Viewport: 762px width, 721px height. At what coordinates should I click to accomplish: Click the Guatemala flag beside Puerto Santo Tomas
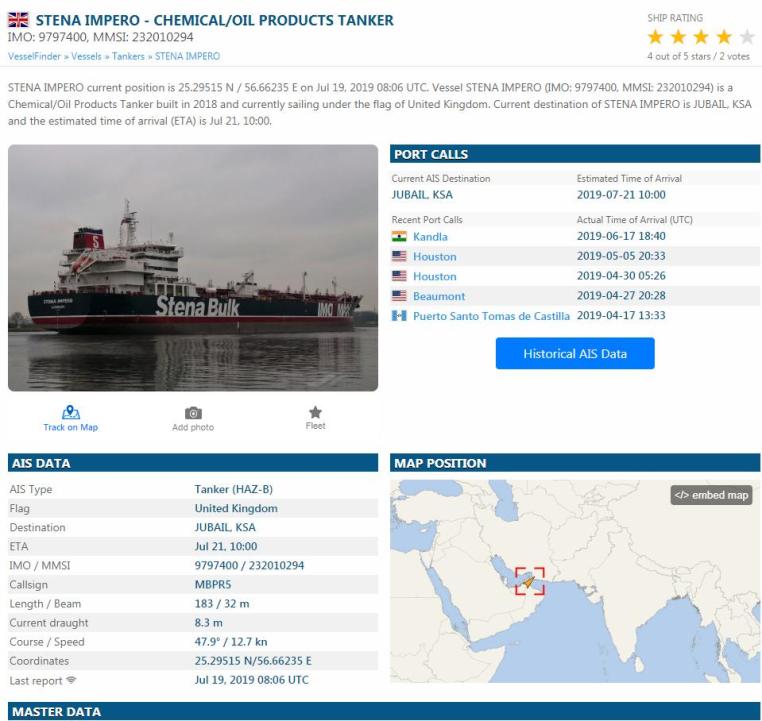(399, 316)
